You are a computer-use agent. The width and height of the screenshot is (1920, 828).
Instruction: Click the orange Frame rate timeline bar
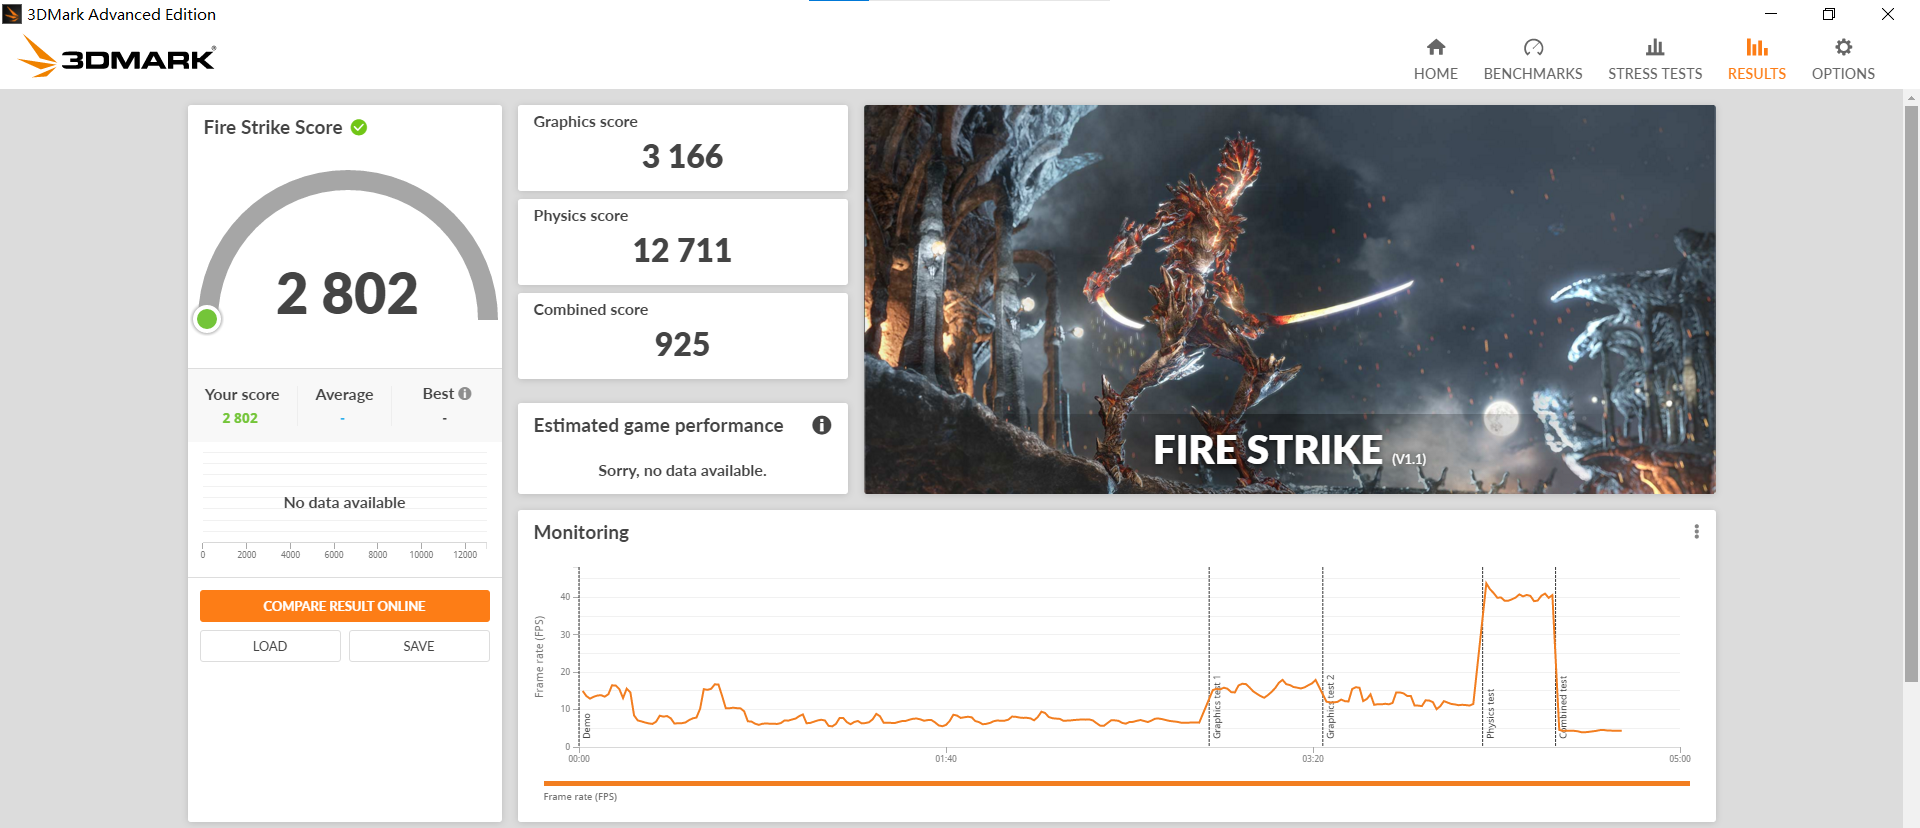point(1117,784)
